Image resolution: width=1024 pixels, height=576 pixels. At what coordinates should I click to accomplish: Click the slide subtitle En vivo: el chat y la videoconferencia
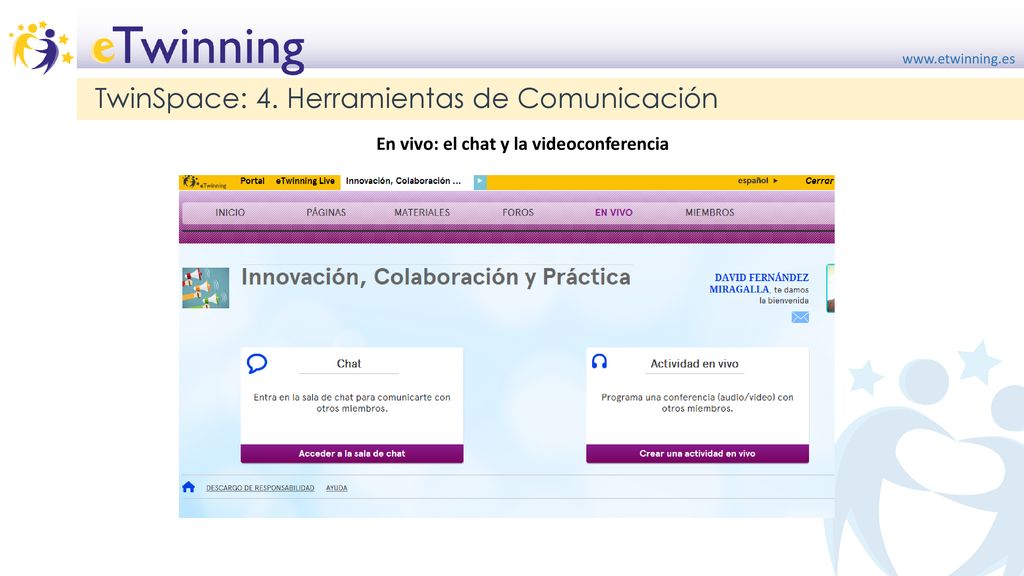522,144
